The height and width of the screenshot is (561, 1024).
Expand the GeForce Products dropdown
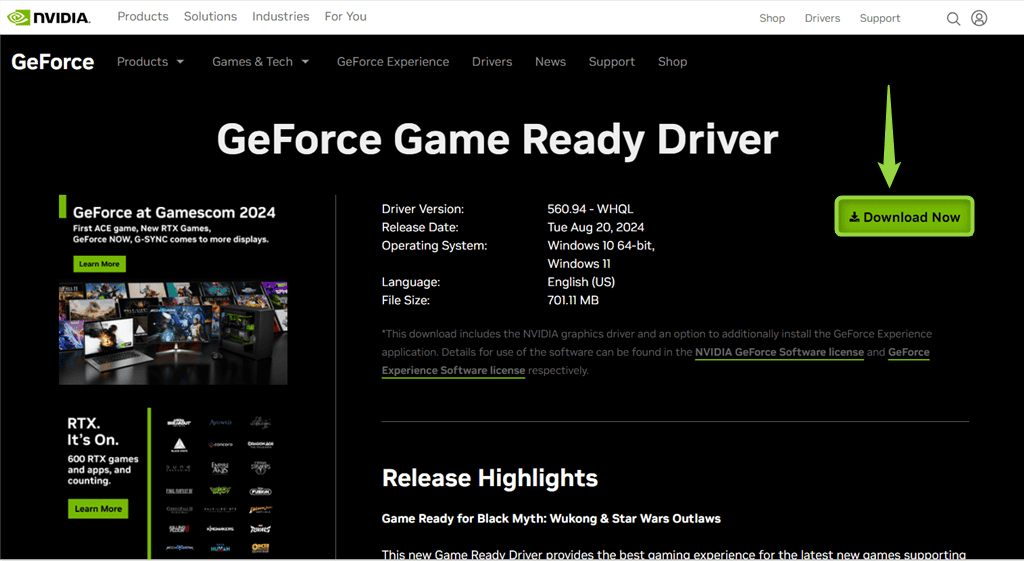pyautogui.click(x=150, y=62)
